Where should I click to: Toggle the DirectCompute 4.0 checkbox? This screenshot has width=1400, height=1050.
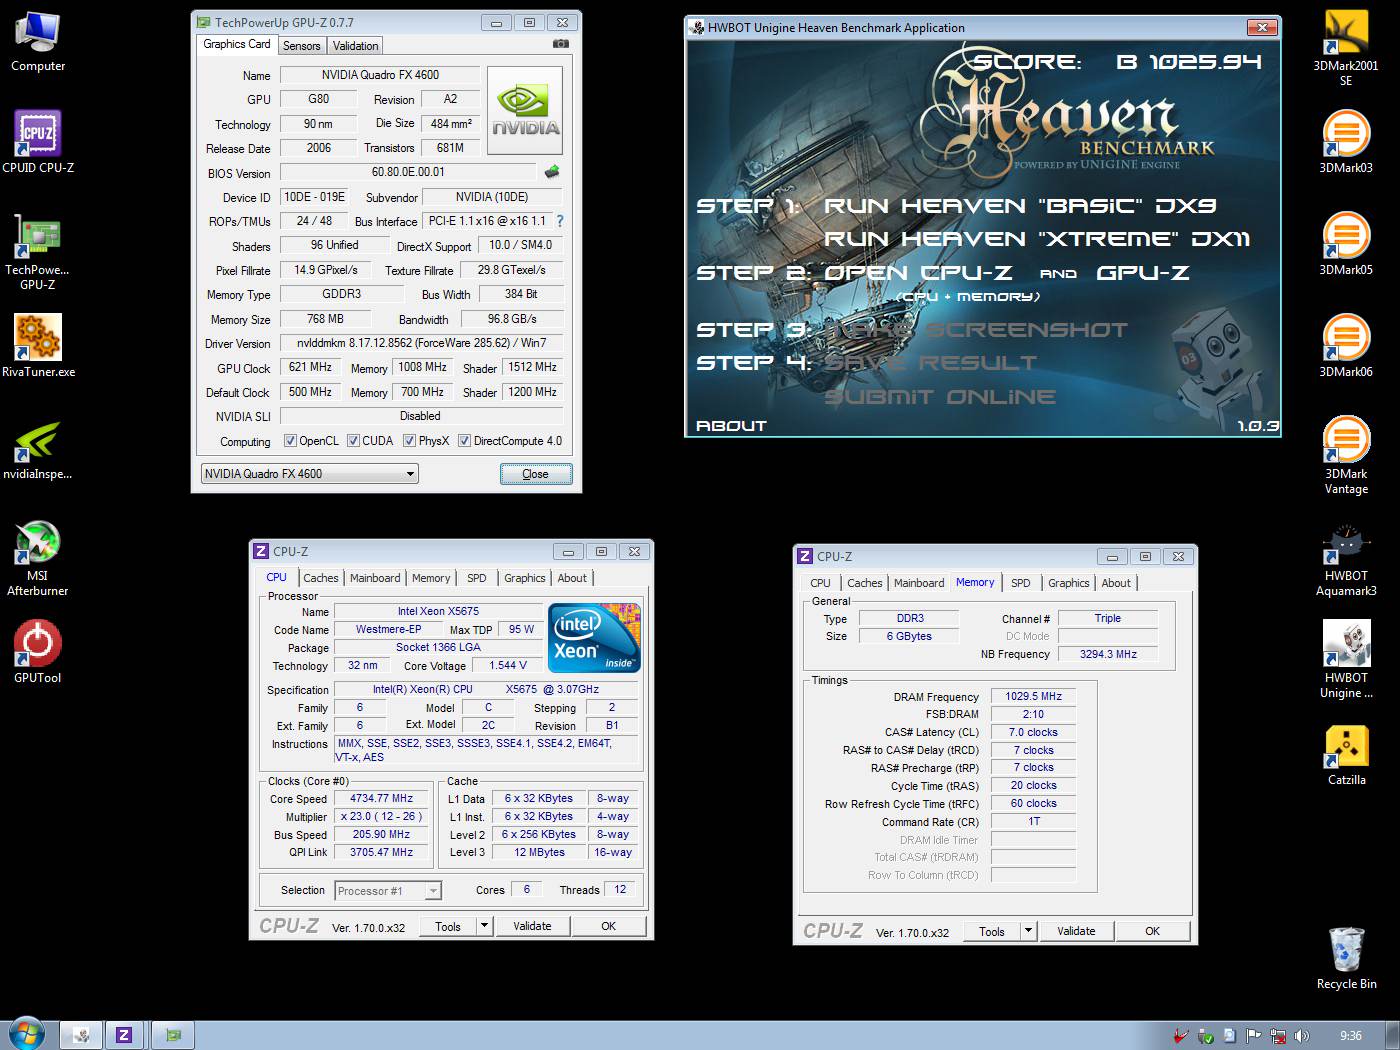[464, 440]
